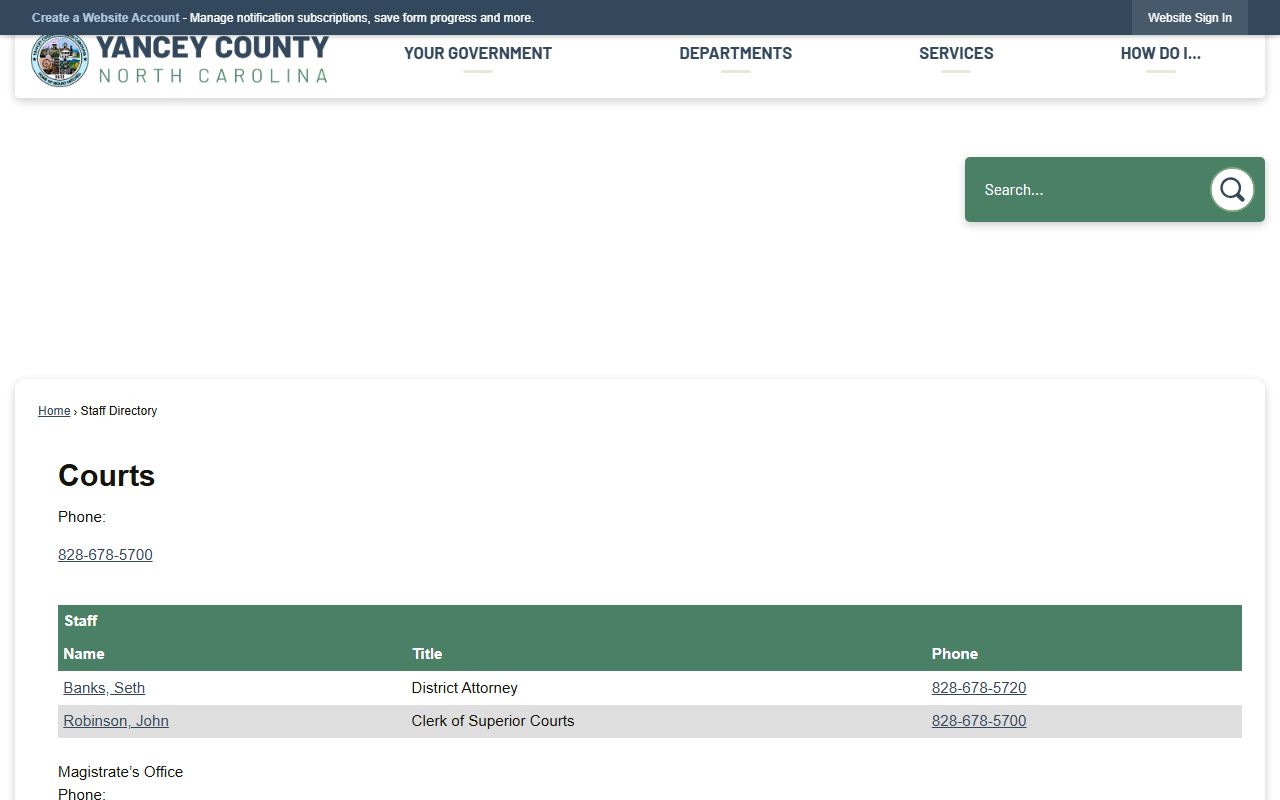
Task: Click the Name column header
Action: click(x=84, y=654)
